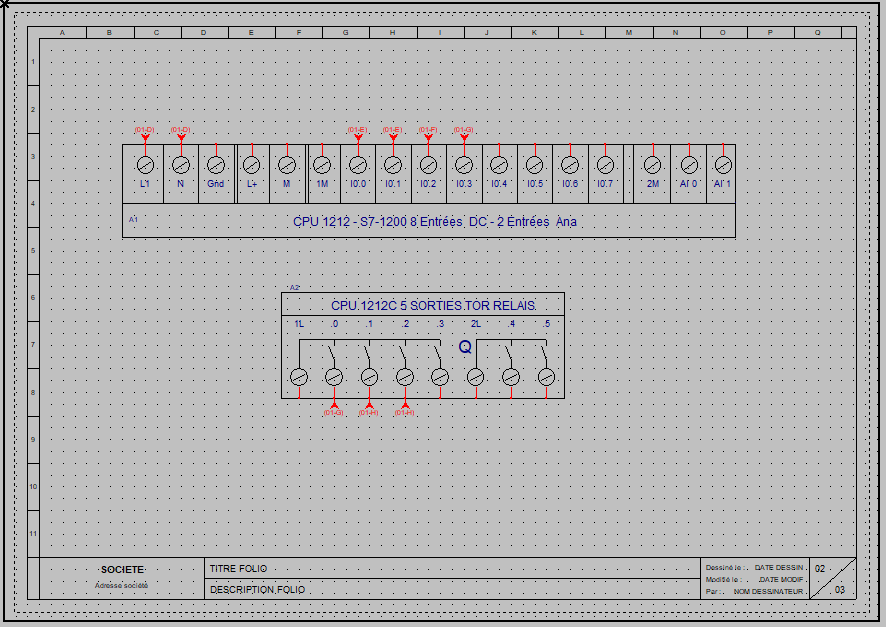Follow the (01-G) cross-reference under output .0
This screenshot has width=886, height=627.
click(x=333, y=412)
